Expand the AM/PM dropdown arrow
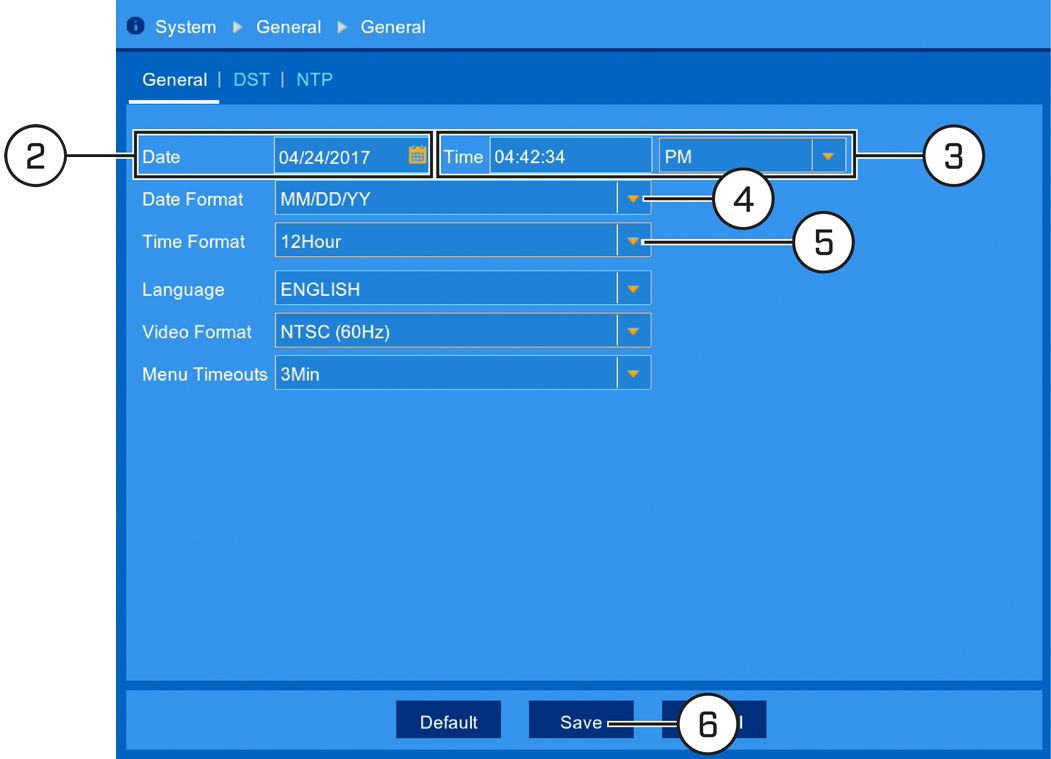Image resolution: width=1051 pixels, height=759 pixels. (828, 156)
